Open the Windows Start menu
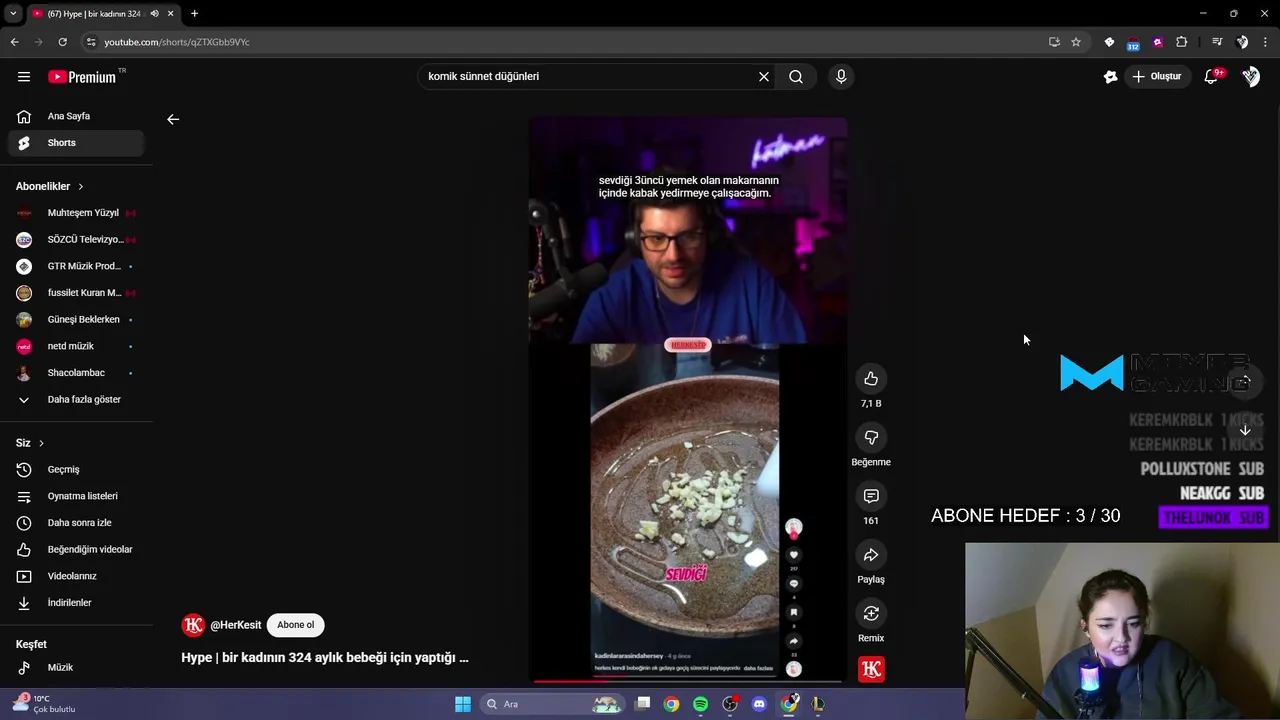Viewport: 1280px width, 720px height. (x=463, y=704)
